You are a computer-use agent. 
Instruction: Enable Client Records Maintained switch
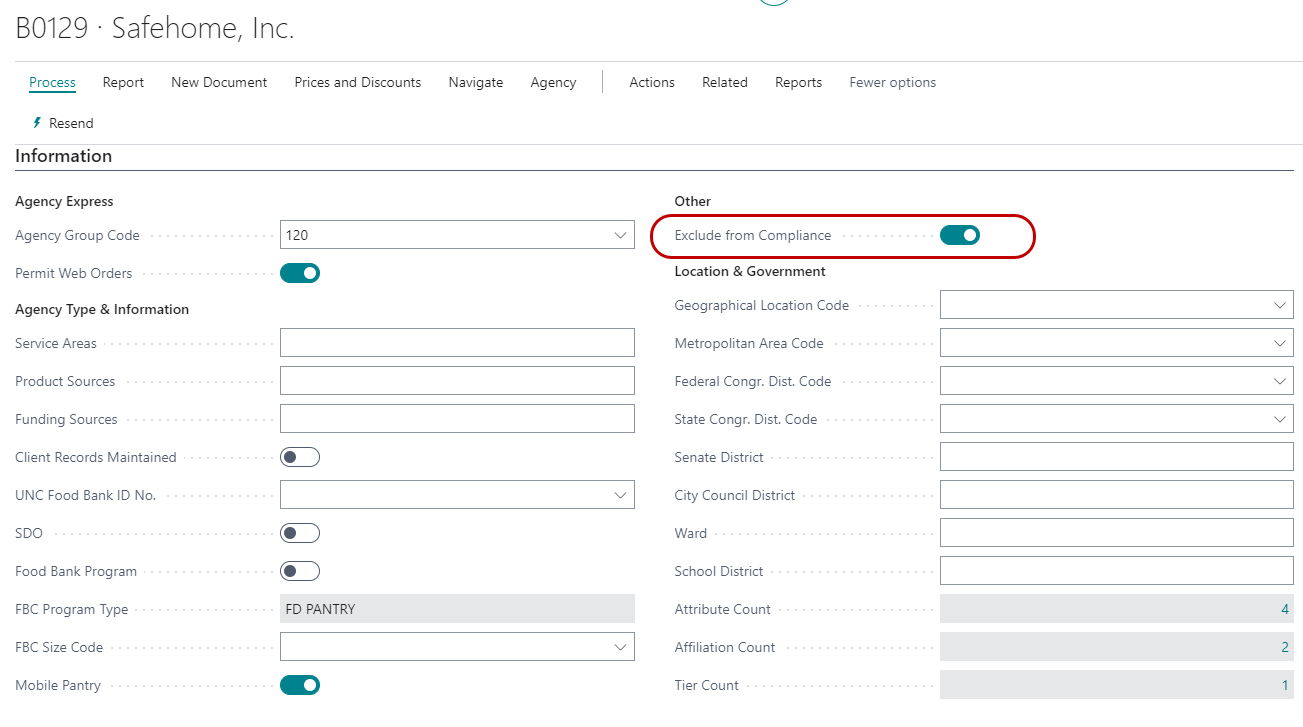click(299, 457)
